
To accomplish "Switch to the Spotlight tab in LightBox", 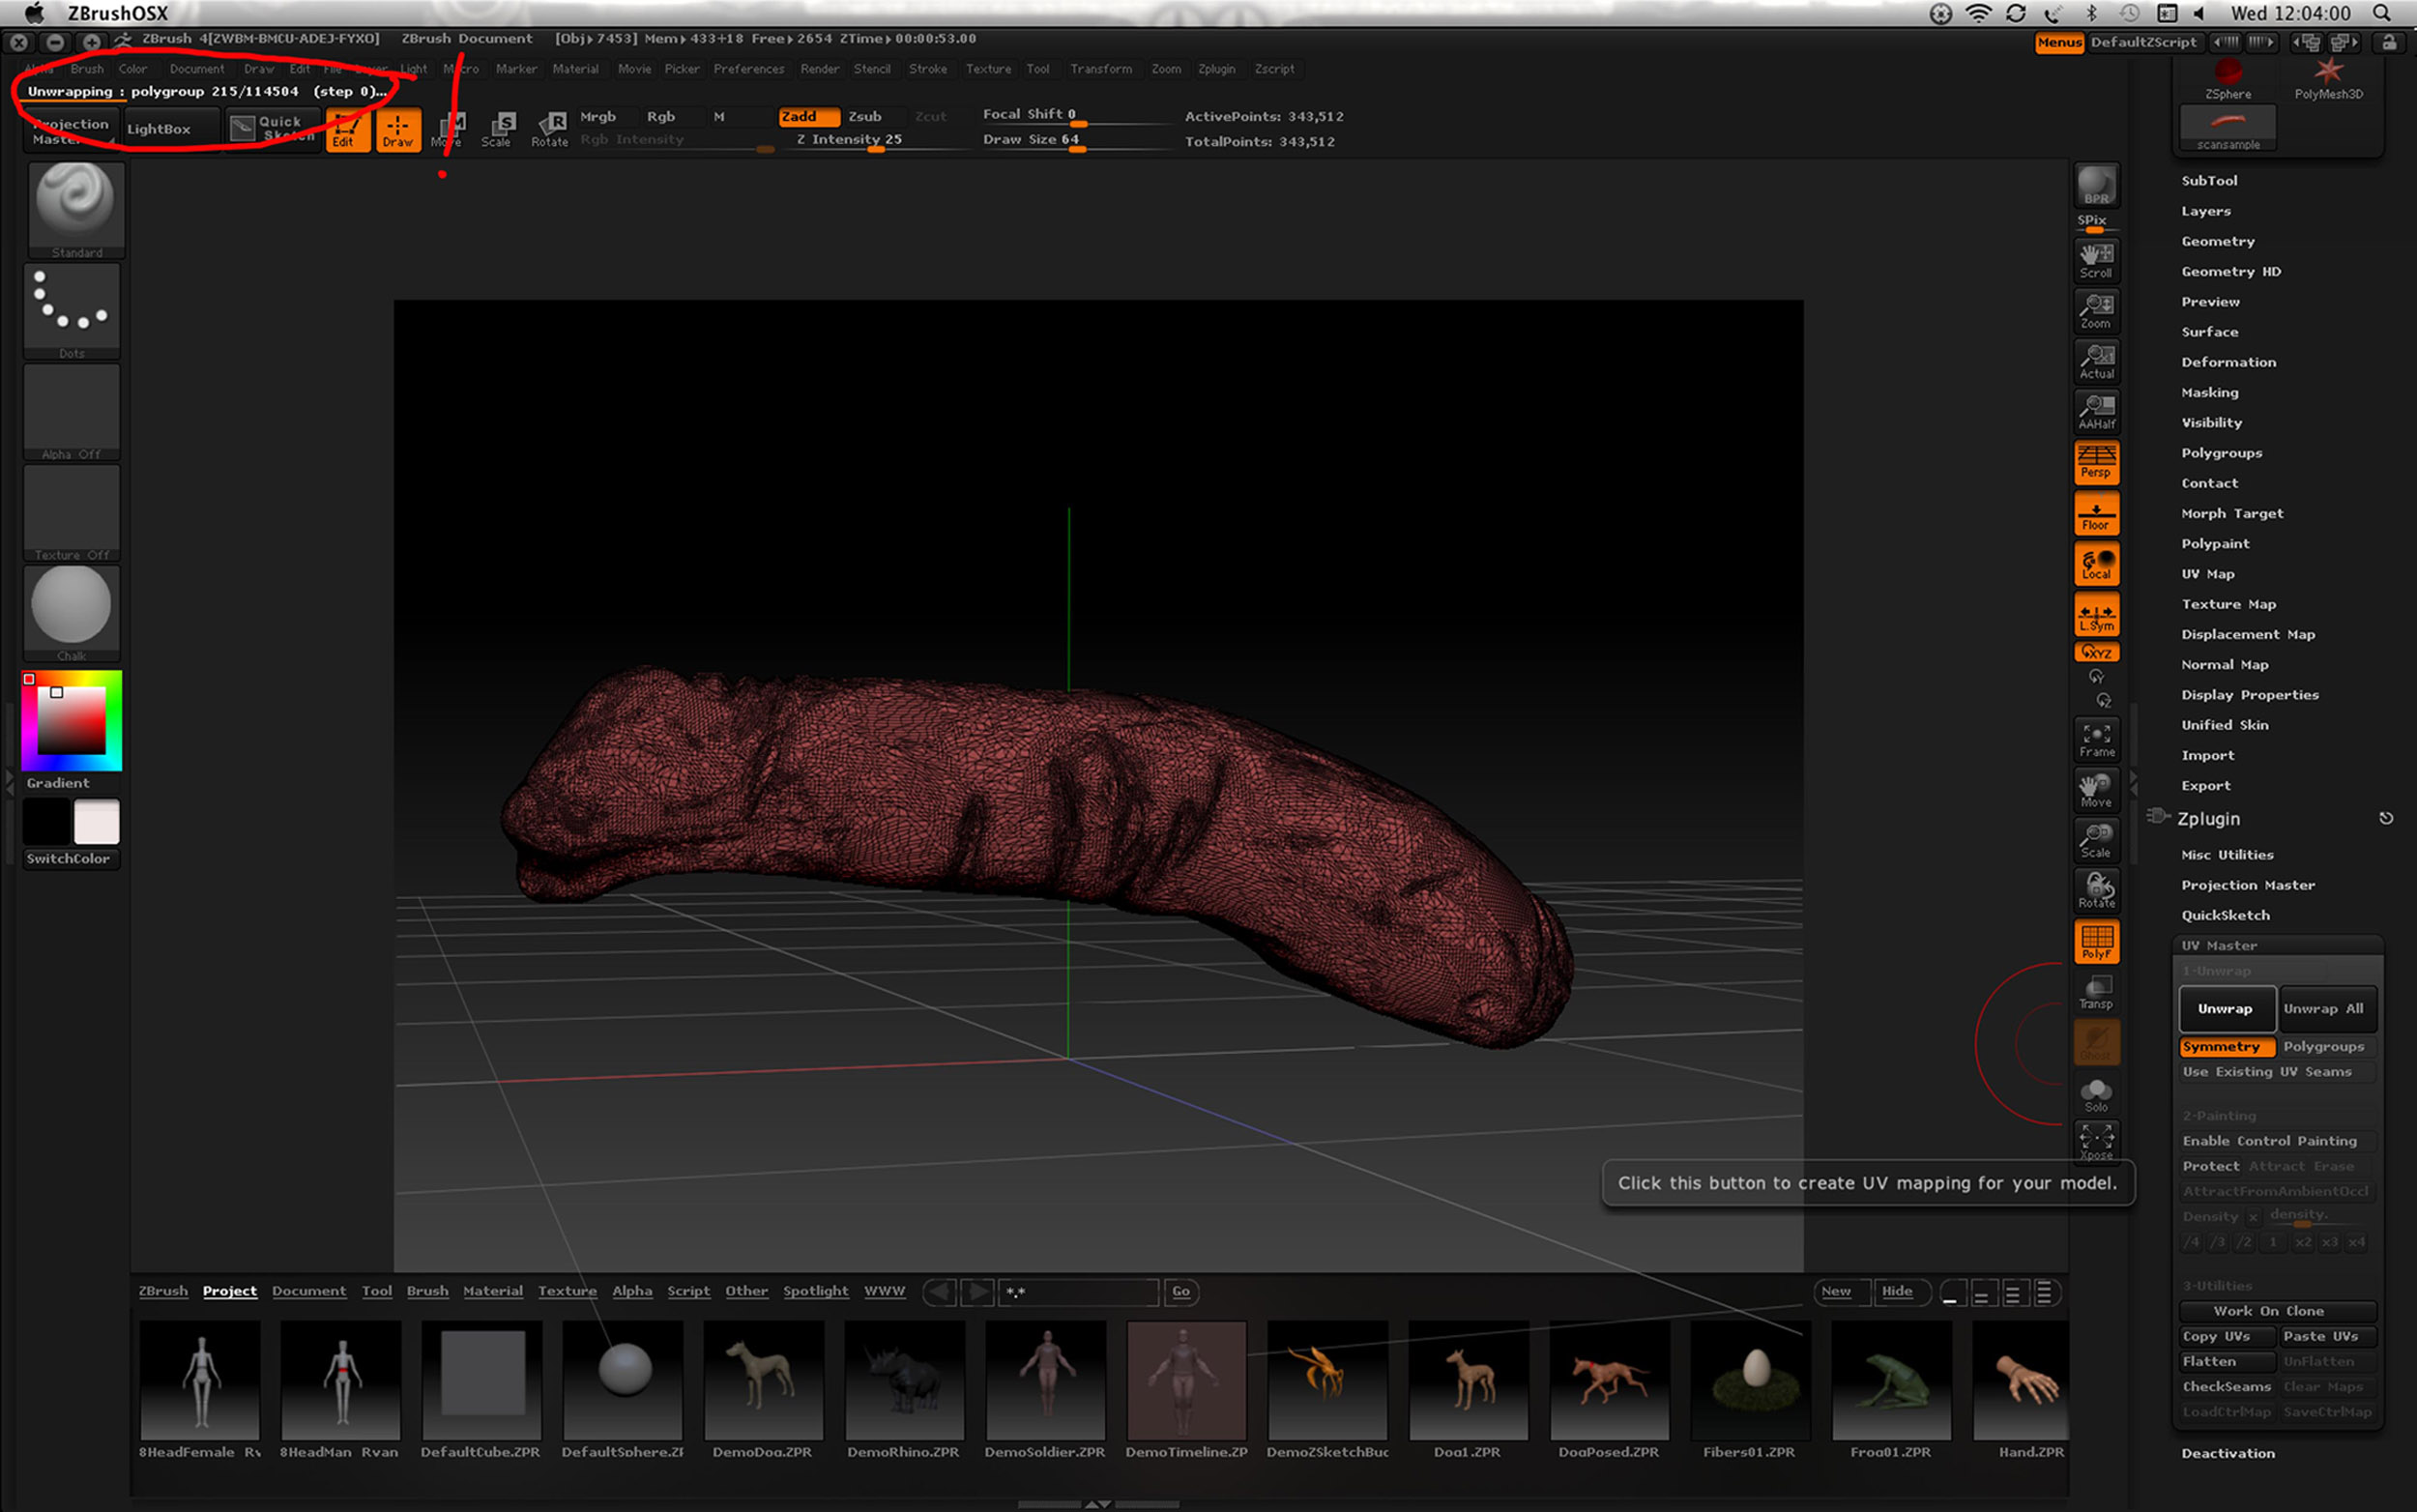I will (x=815, y=1291).
